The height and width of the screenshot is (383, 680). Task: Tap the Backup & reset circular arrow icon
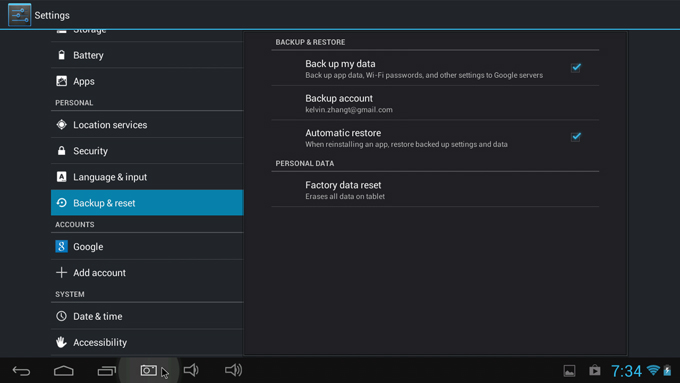[62, 203]
